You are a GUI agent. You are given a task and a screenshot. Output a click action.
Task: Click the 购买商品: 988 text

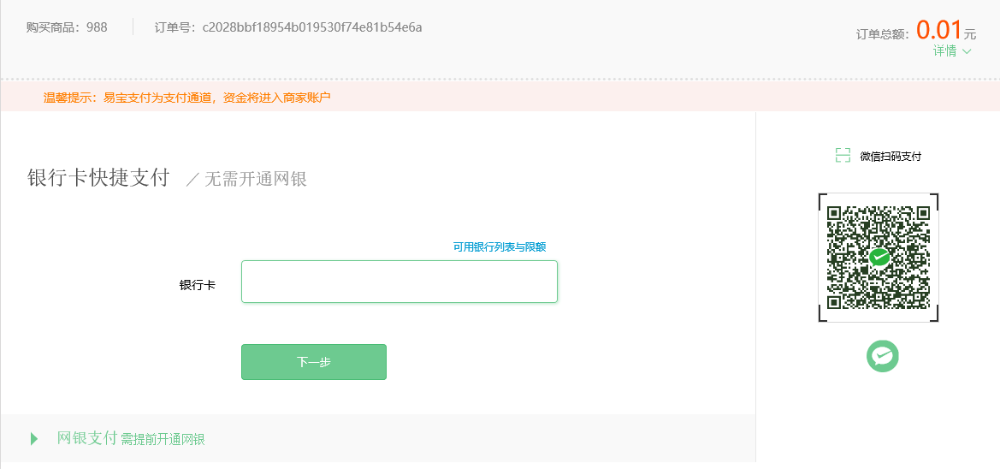[67, 27]
